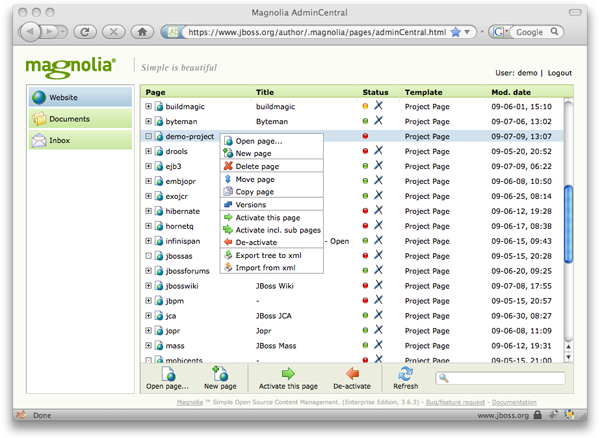
Task: Click the X mark in the jca row
Action: tap(378, 315)
